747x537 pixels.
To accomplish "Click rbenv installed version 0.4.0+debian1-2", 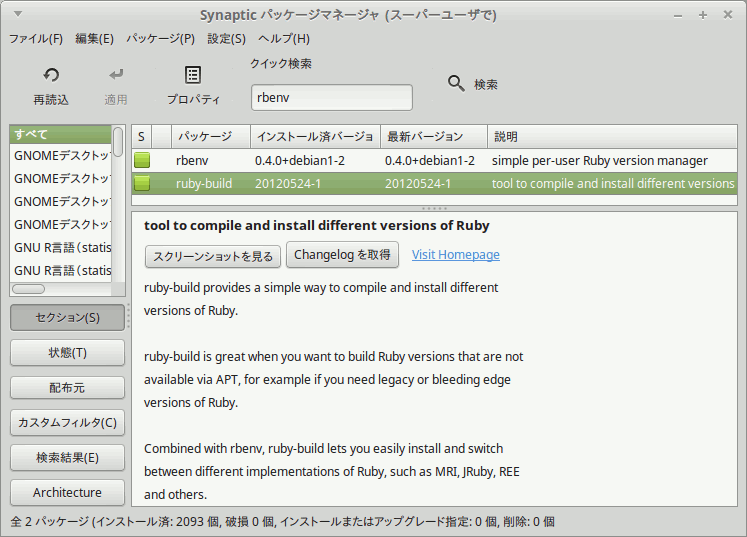I will [300, 161].
